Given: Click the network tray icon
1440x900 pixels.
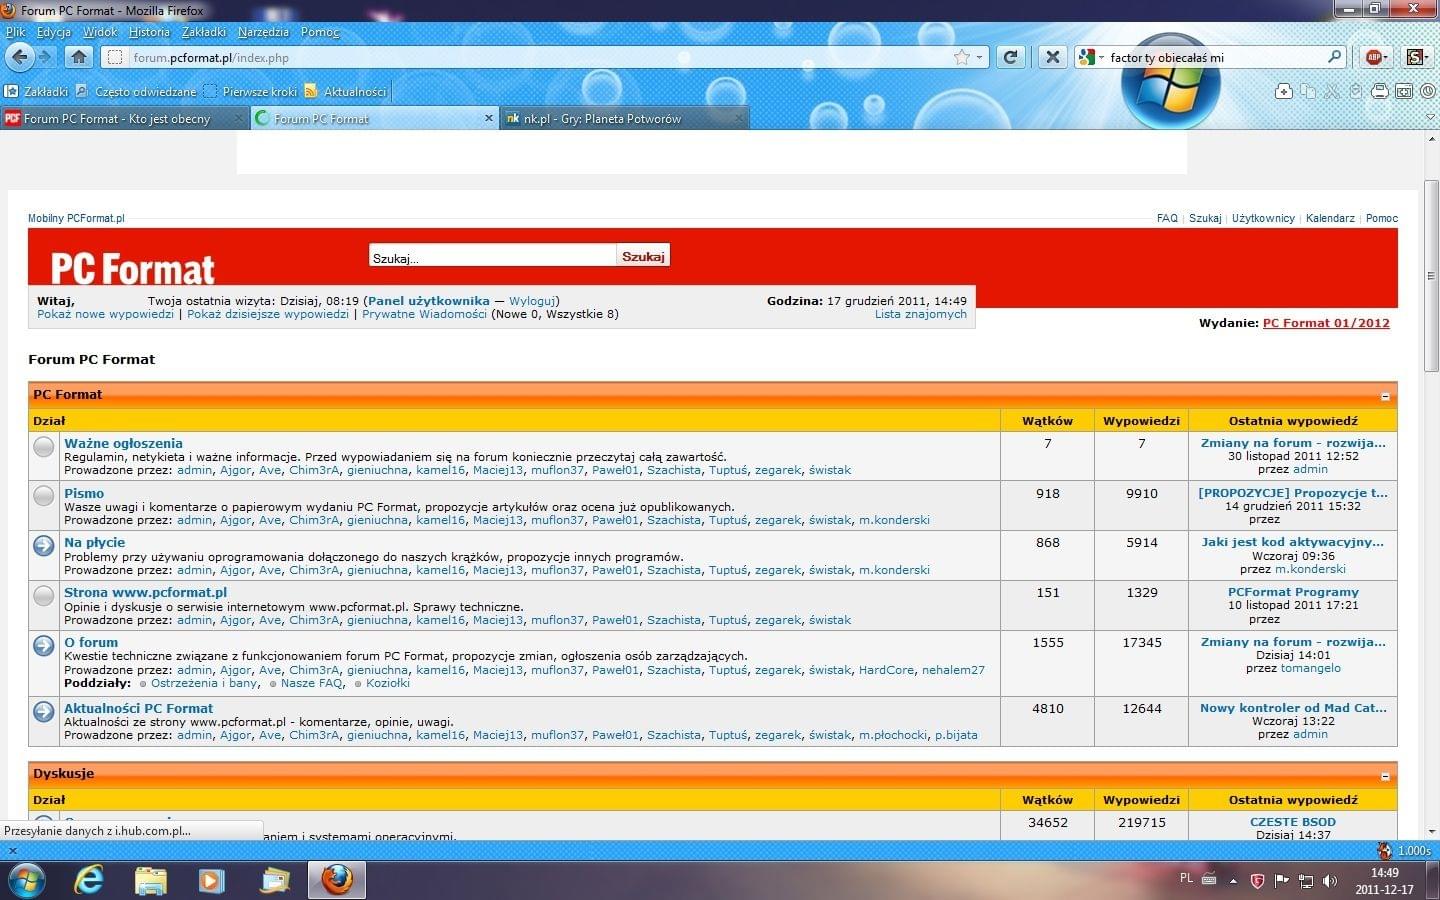Looking at the screenshot, I should (x=1306, y=881).
